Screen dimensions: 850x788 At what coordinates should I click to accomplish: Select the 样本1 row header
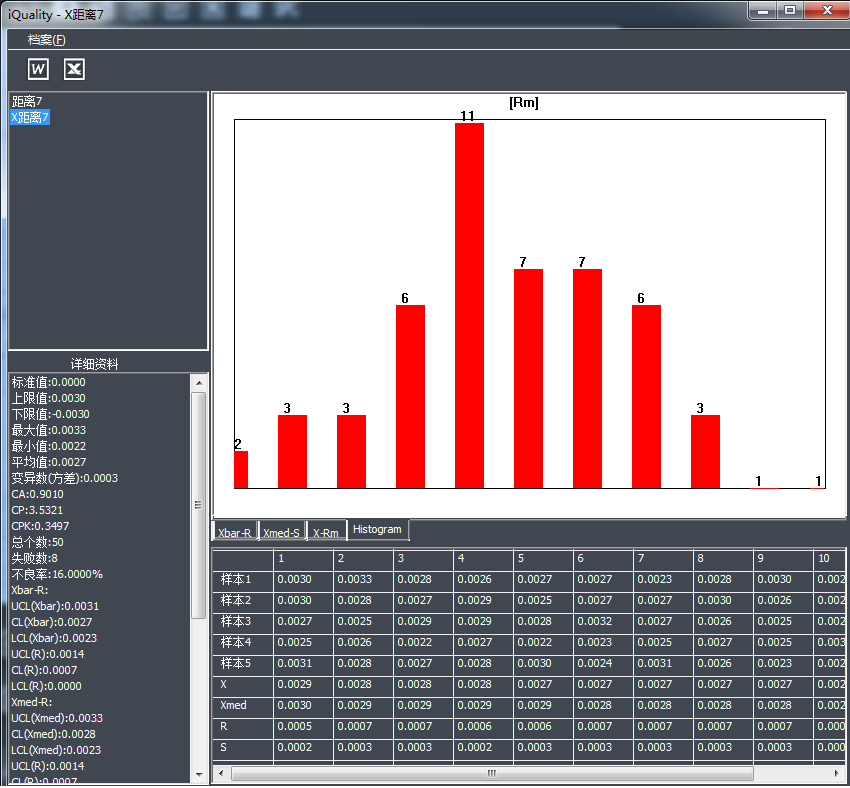pyautogui.click(x=236, y=580)
